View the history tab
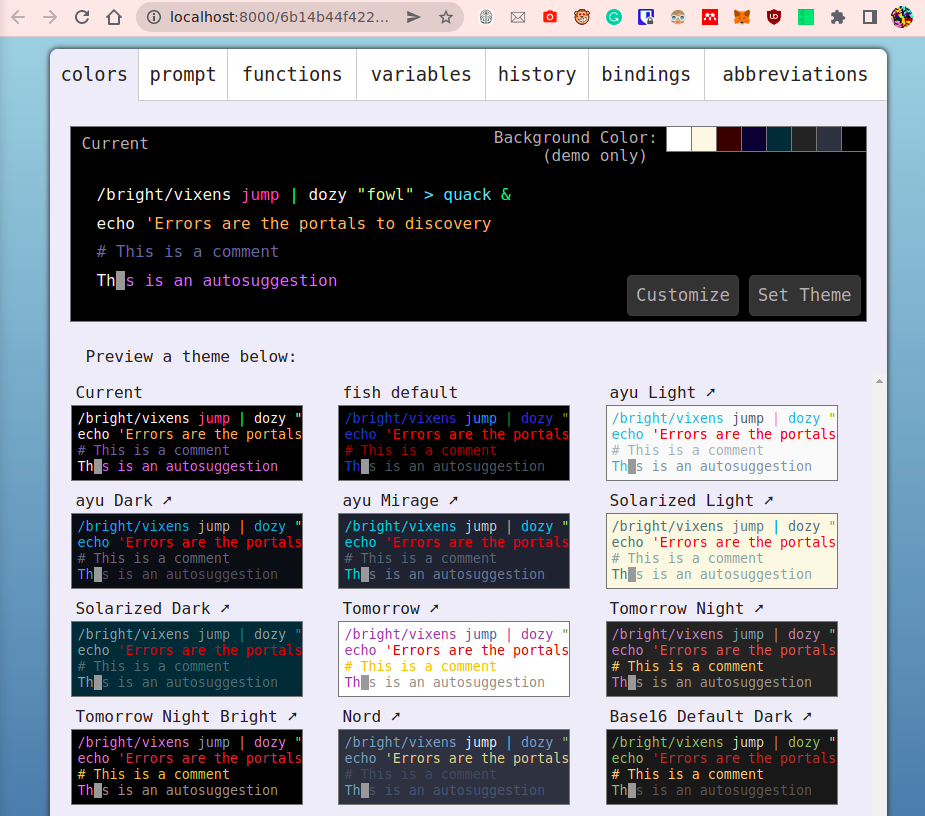Viewport: 925px width, 816px height. [x=536, y=73]
